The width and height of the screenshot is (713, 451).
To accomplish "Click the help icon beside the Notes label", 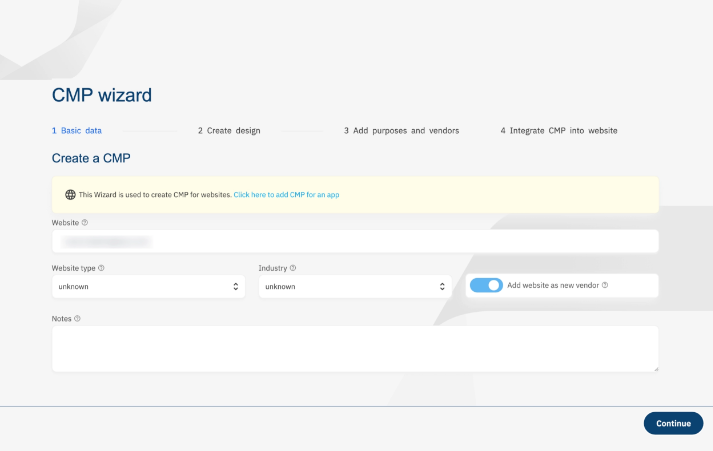I will 77,319.
